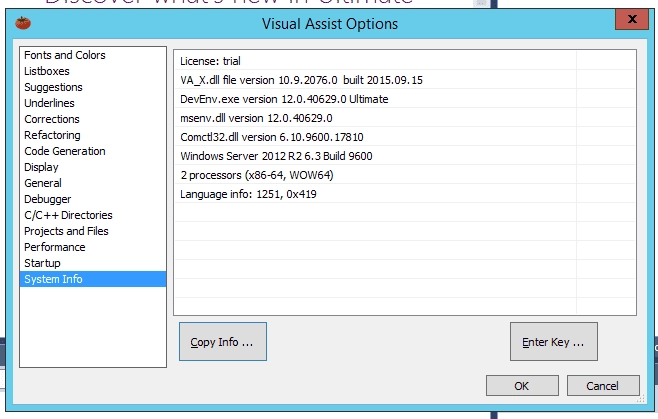Select the DevEnv.exe version row
Screen dimensions: 658x419
tap(405, 99)
